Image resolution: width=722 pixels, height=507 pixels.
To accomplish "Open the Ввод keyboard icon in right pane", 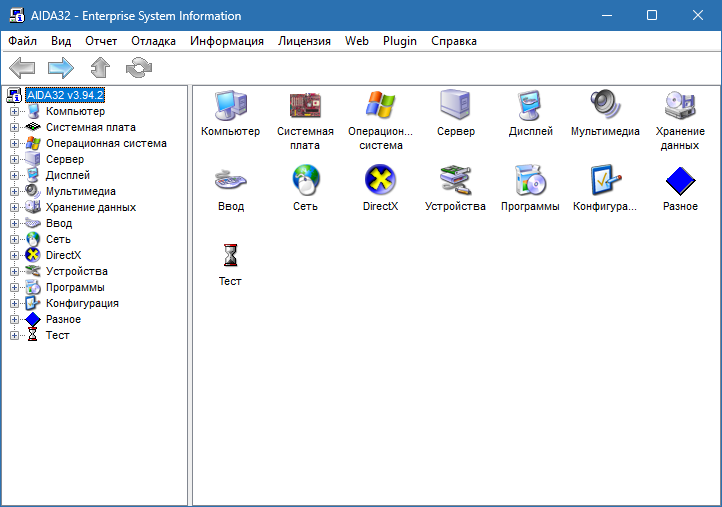I will tap(231, 181).
